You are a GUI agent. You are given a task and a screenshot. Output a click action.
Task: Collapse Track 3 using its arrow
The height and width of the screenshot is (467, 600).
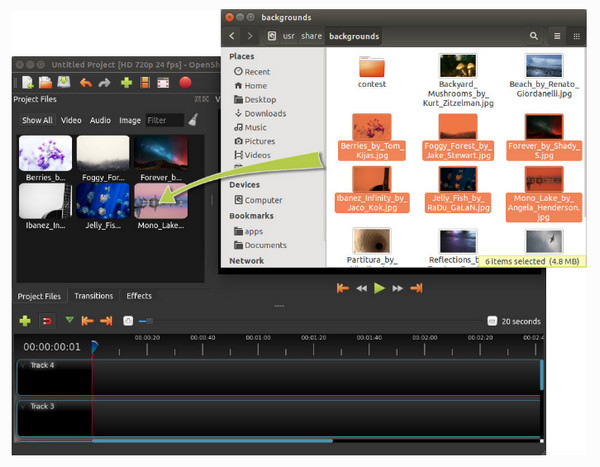click(23, 406)
